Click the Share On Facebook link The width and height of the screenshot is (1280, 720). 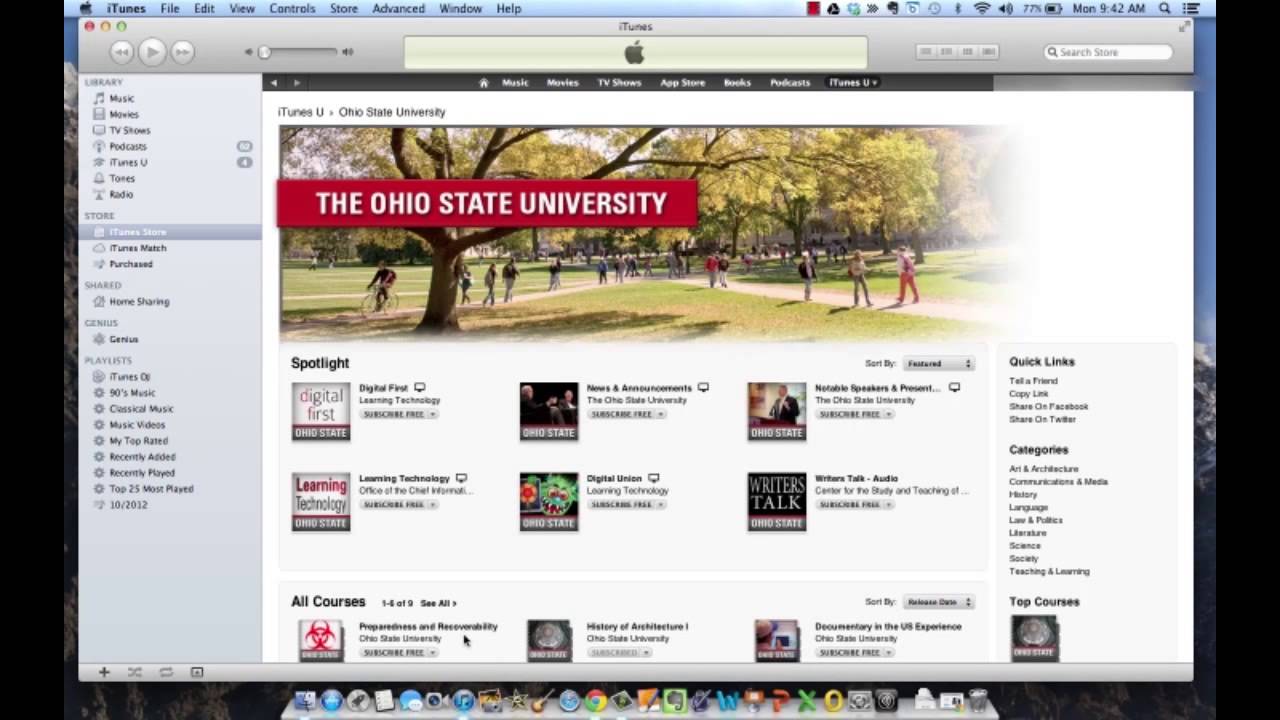pos(1048,407)
